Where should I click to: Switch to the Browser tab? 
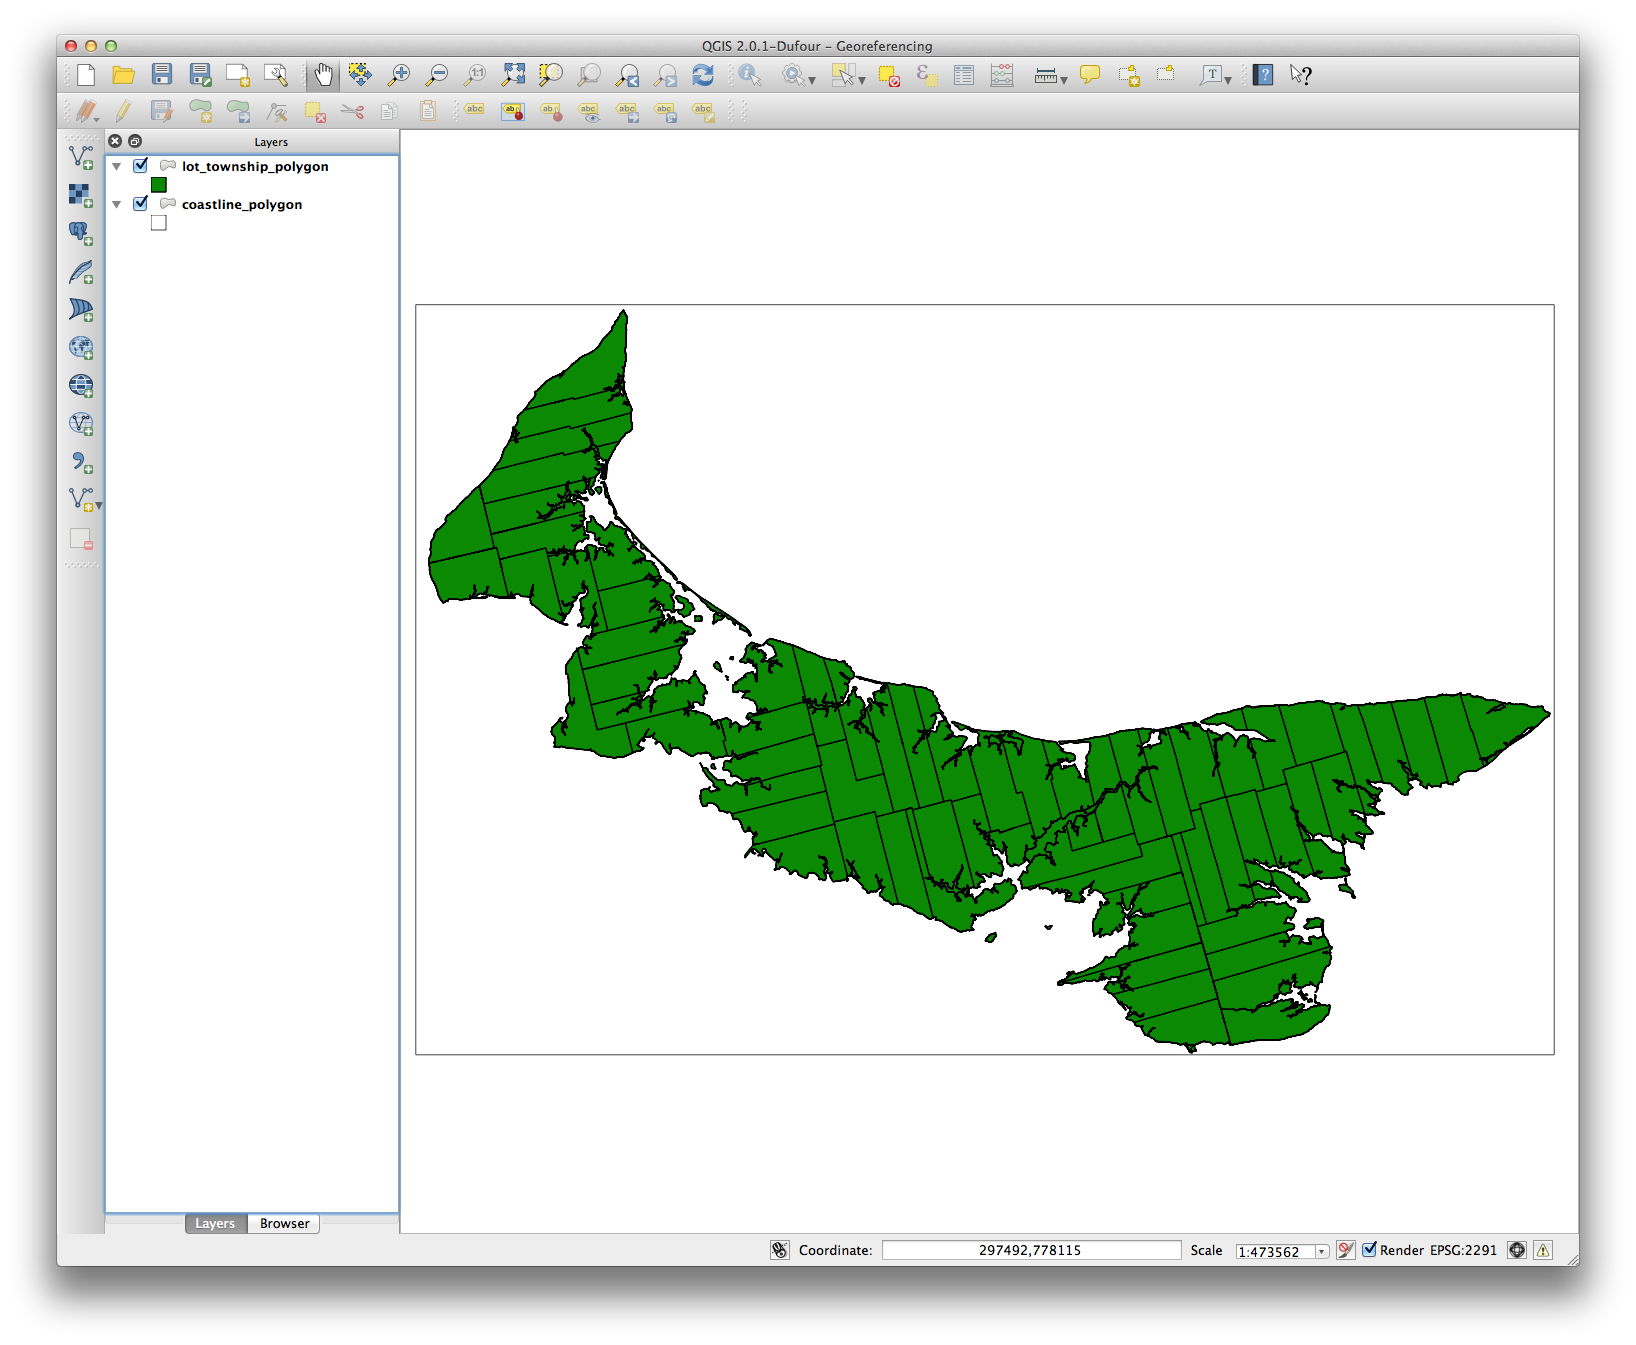[284, 1223]
